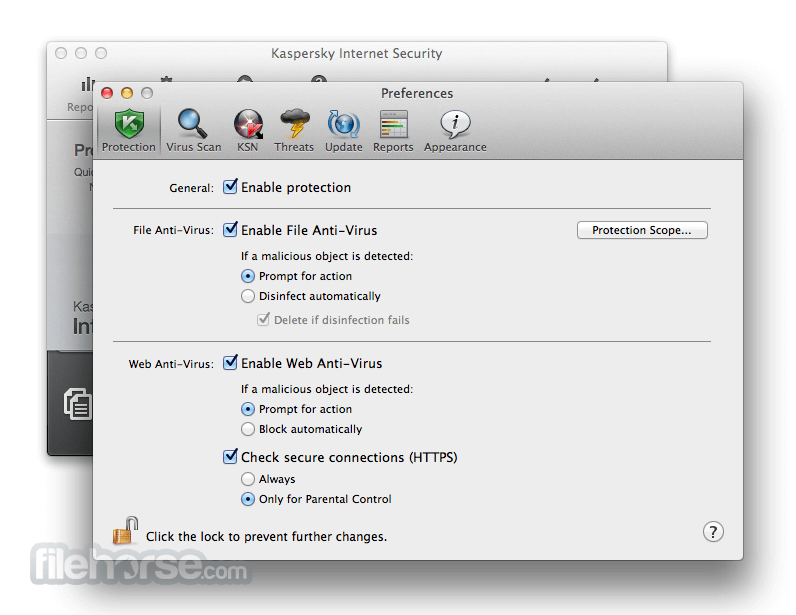This screenshot has width=796, height=615.
Task: Click the documents icon in Kaspersky main window
Action: point(78,404)
